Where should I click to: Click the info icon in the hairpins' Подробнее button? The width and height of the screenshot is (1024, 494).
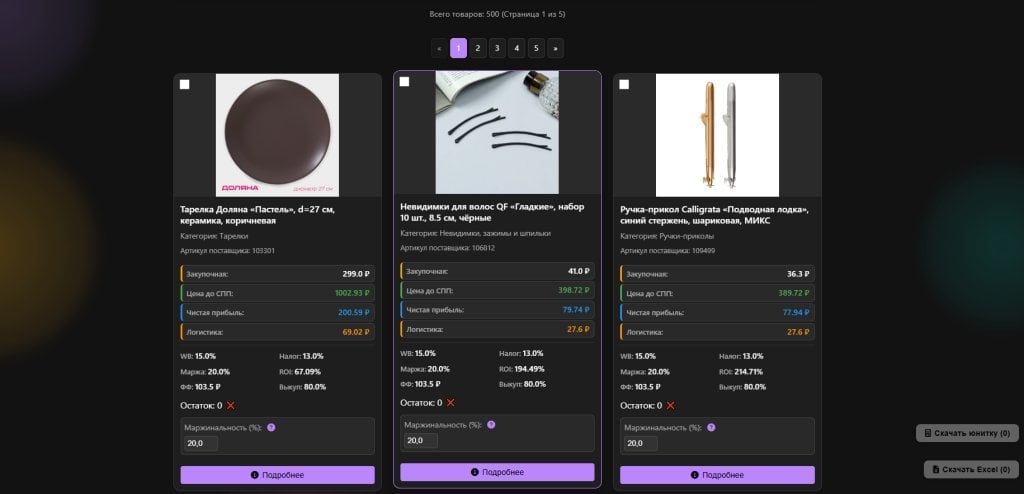tap(474, 472)
